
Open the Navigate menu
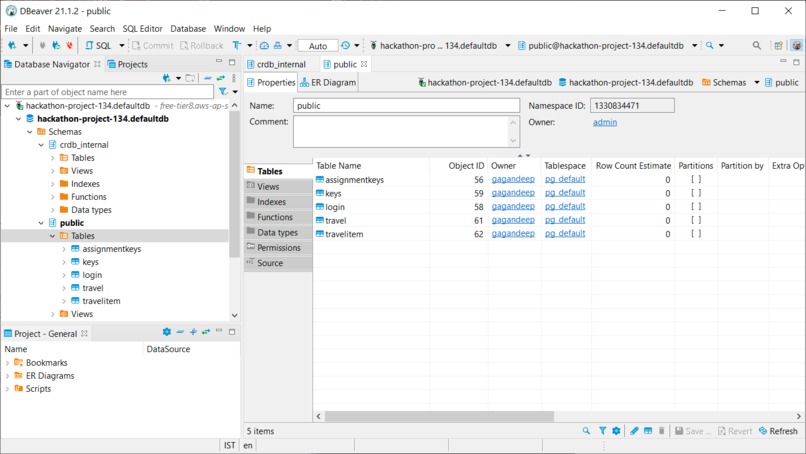point(65,29)
